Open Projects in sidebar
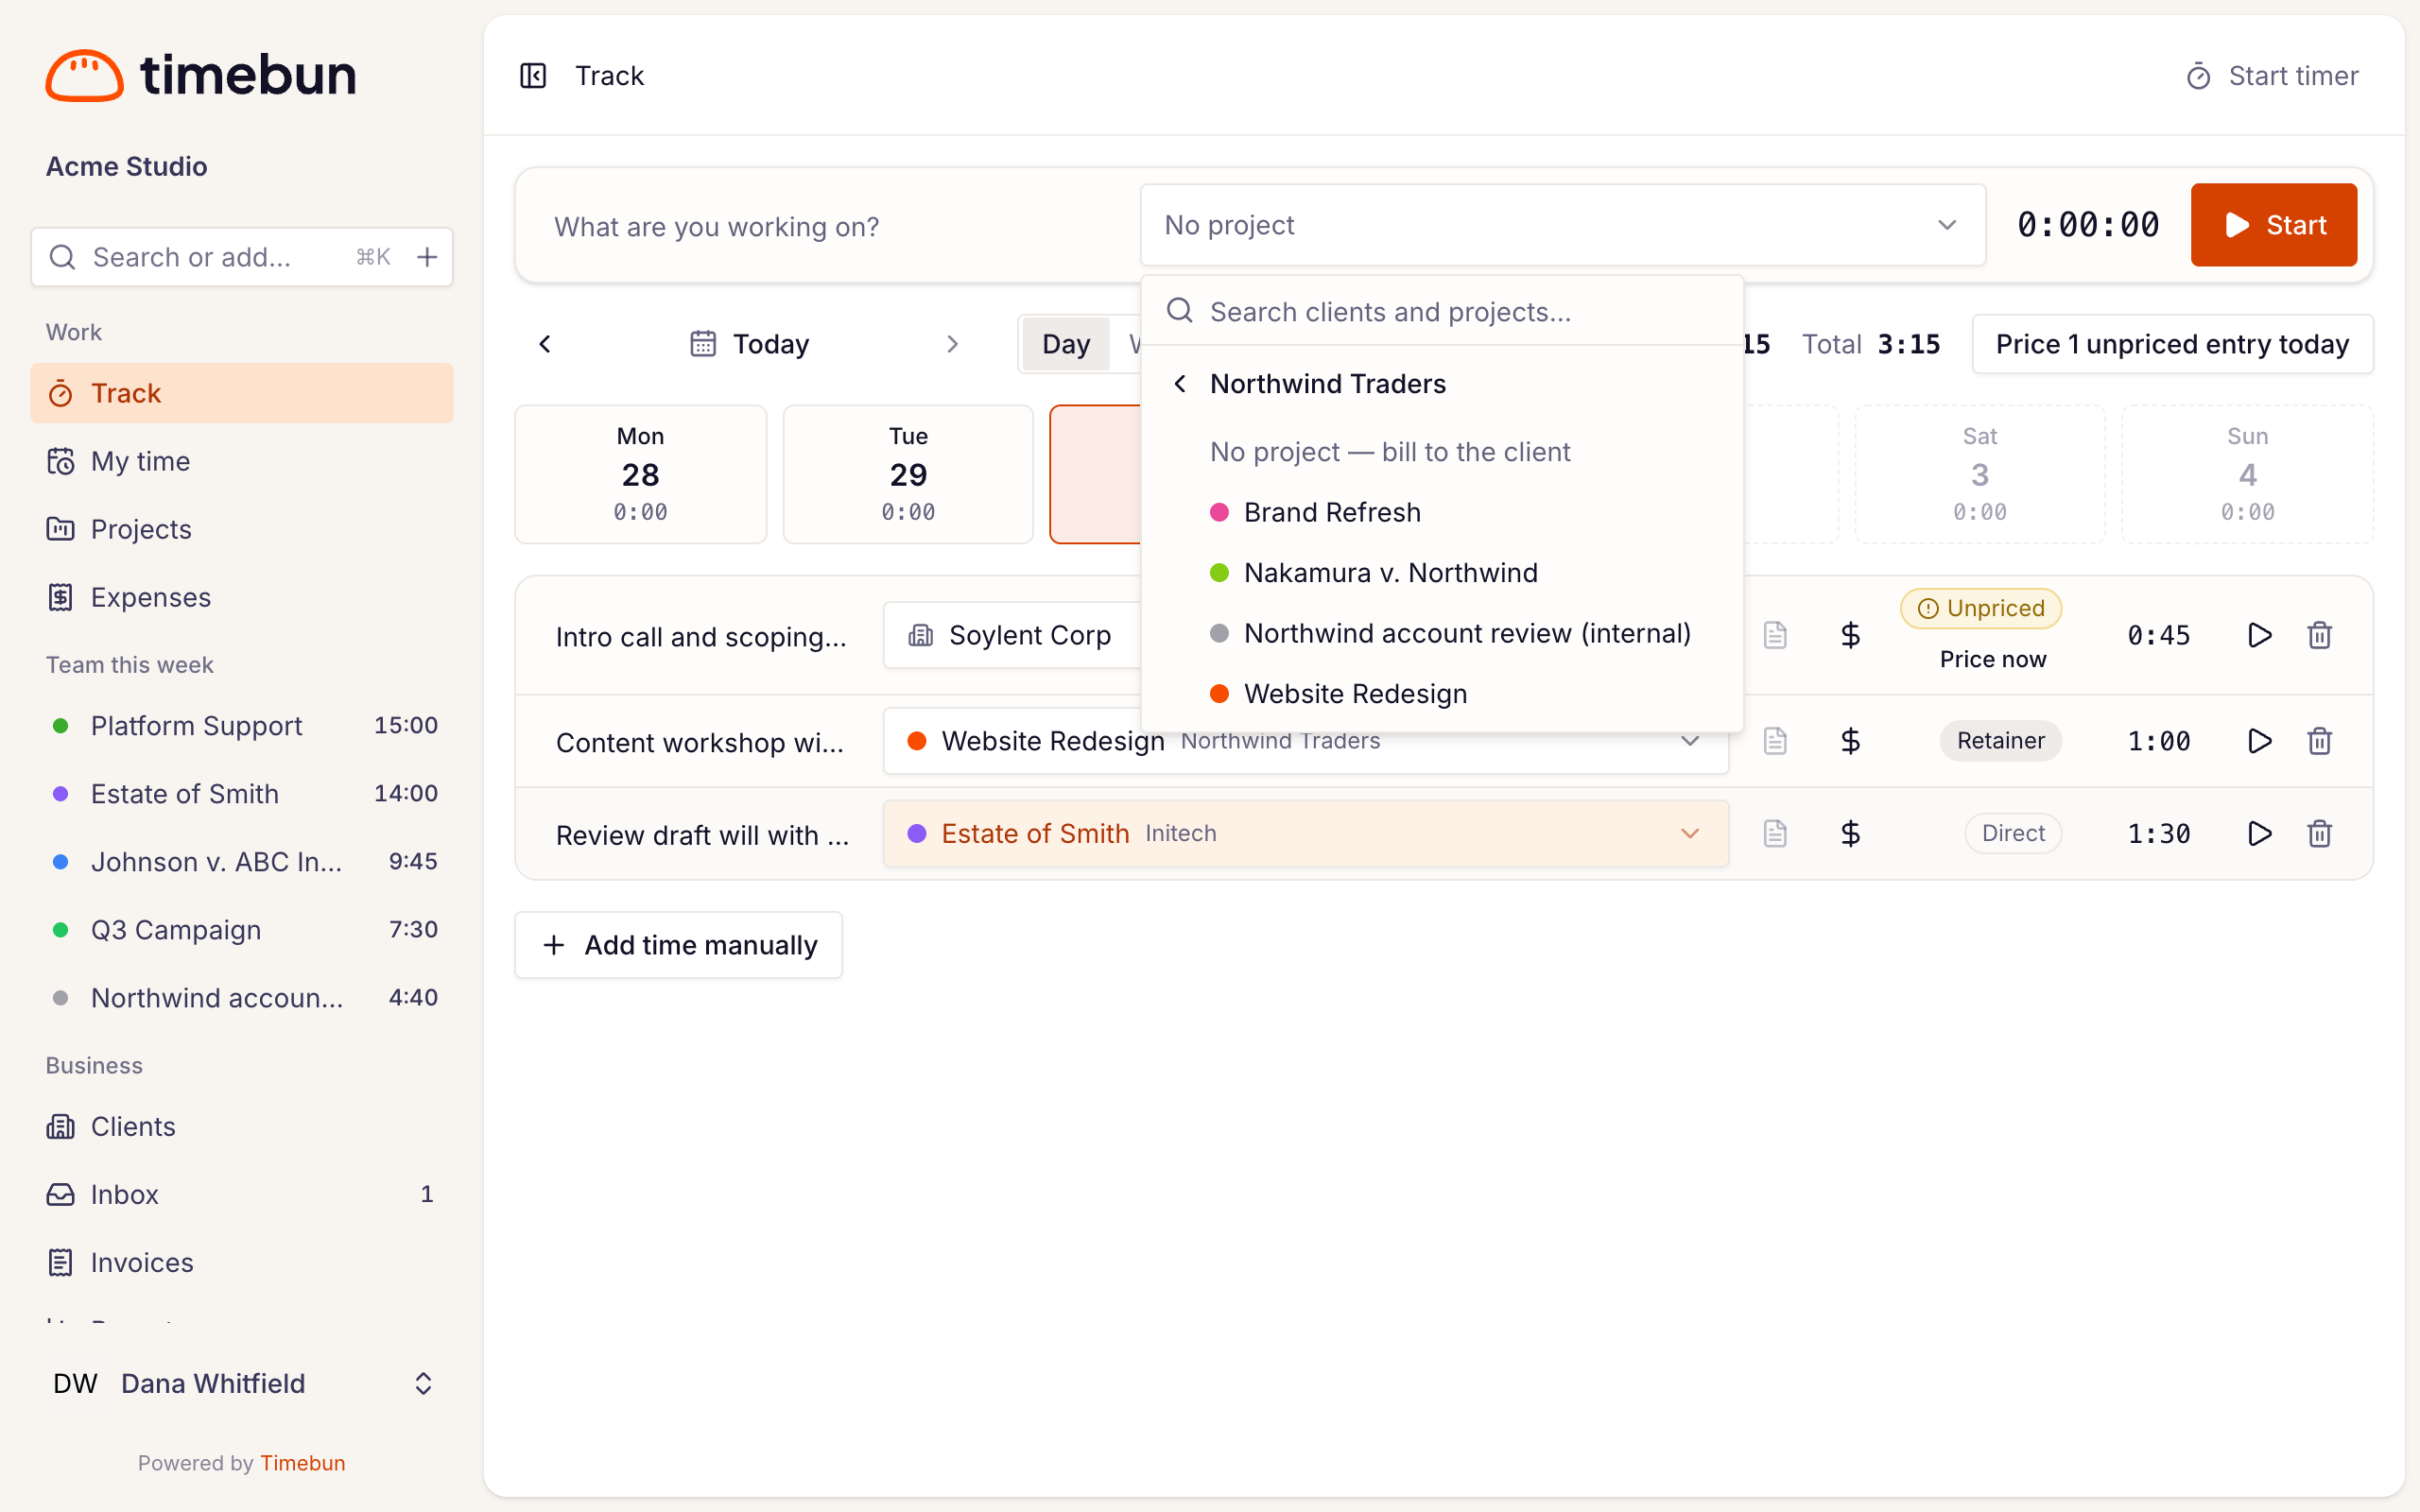Viewport: 2420px width, 1512px height. coord(241,529)
